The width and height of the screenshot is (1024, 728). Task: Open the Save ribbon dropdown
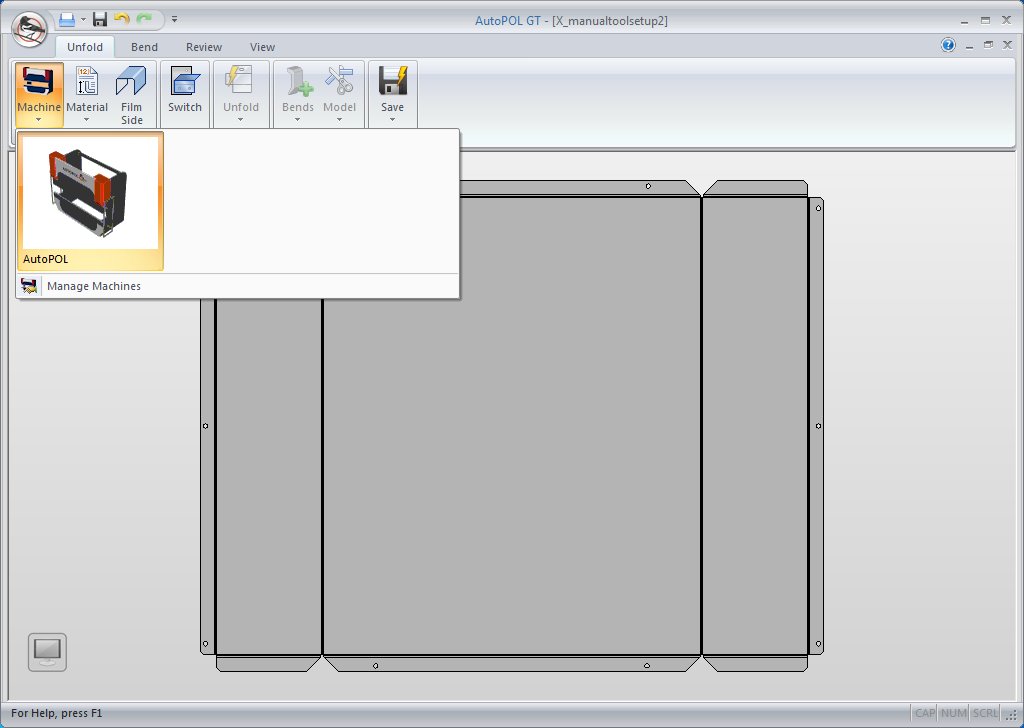coord(392,95)
